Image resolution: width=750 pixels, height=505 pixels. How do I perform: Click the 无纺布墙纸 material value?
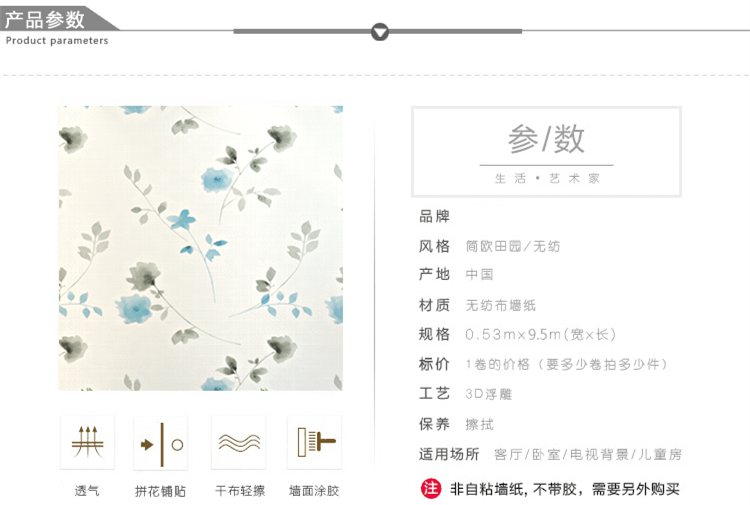pyautogui.click(x=501, y=305)
